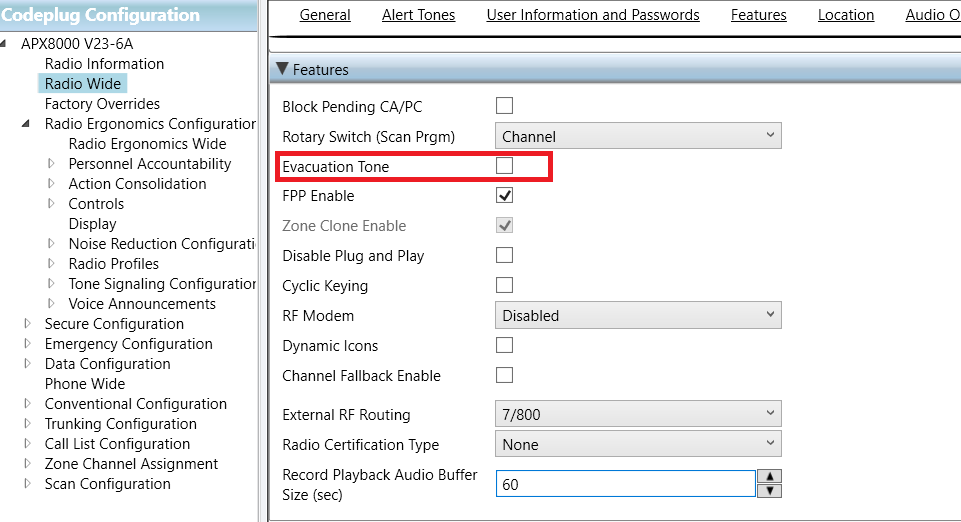Enable the Evacuation Tone checkbox
The image size is (961, 522).
click(504, 165)
